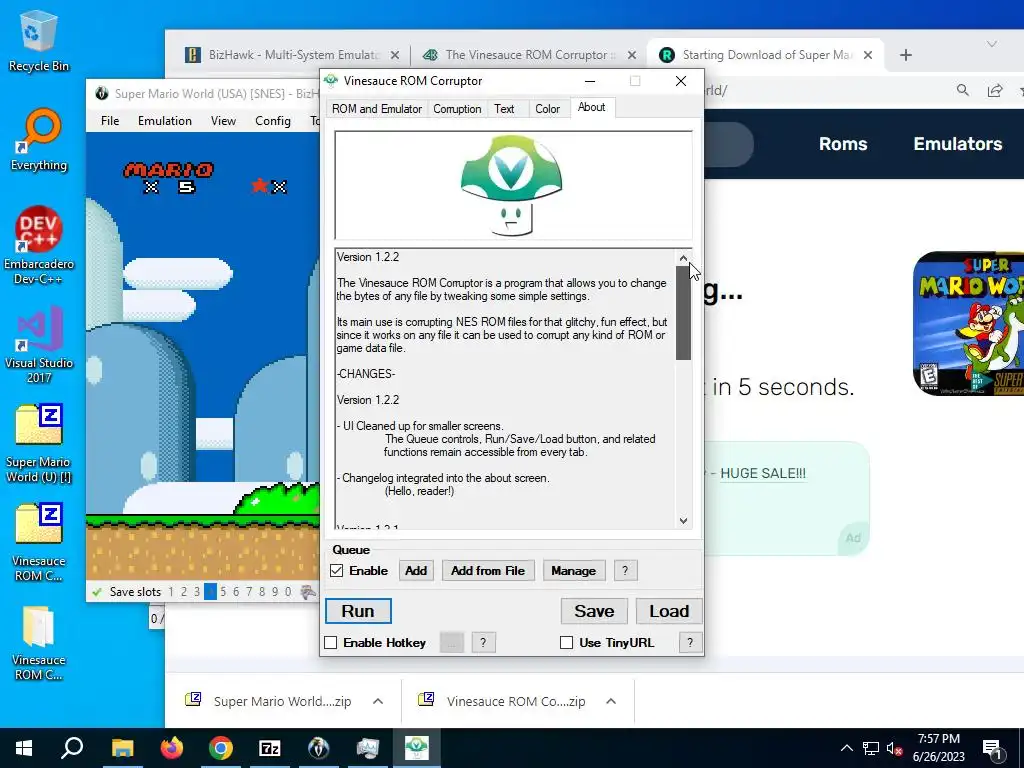Toggle the Queue Enable checkbox
The image size is (1024, 768).
pos(336,571)
